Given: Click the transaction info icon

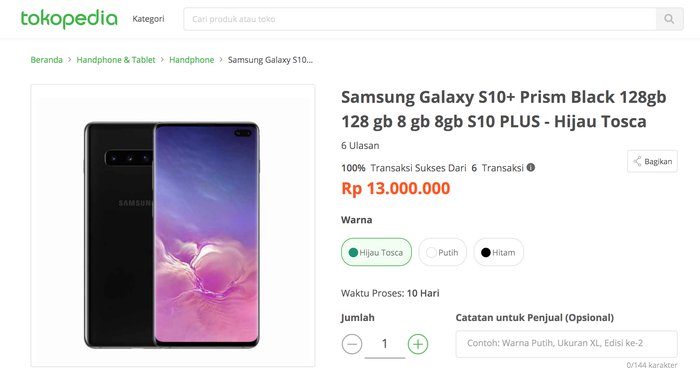Looking at the screenshot, I should pyautogui.click(x=530, y=167).
